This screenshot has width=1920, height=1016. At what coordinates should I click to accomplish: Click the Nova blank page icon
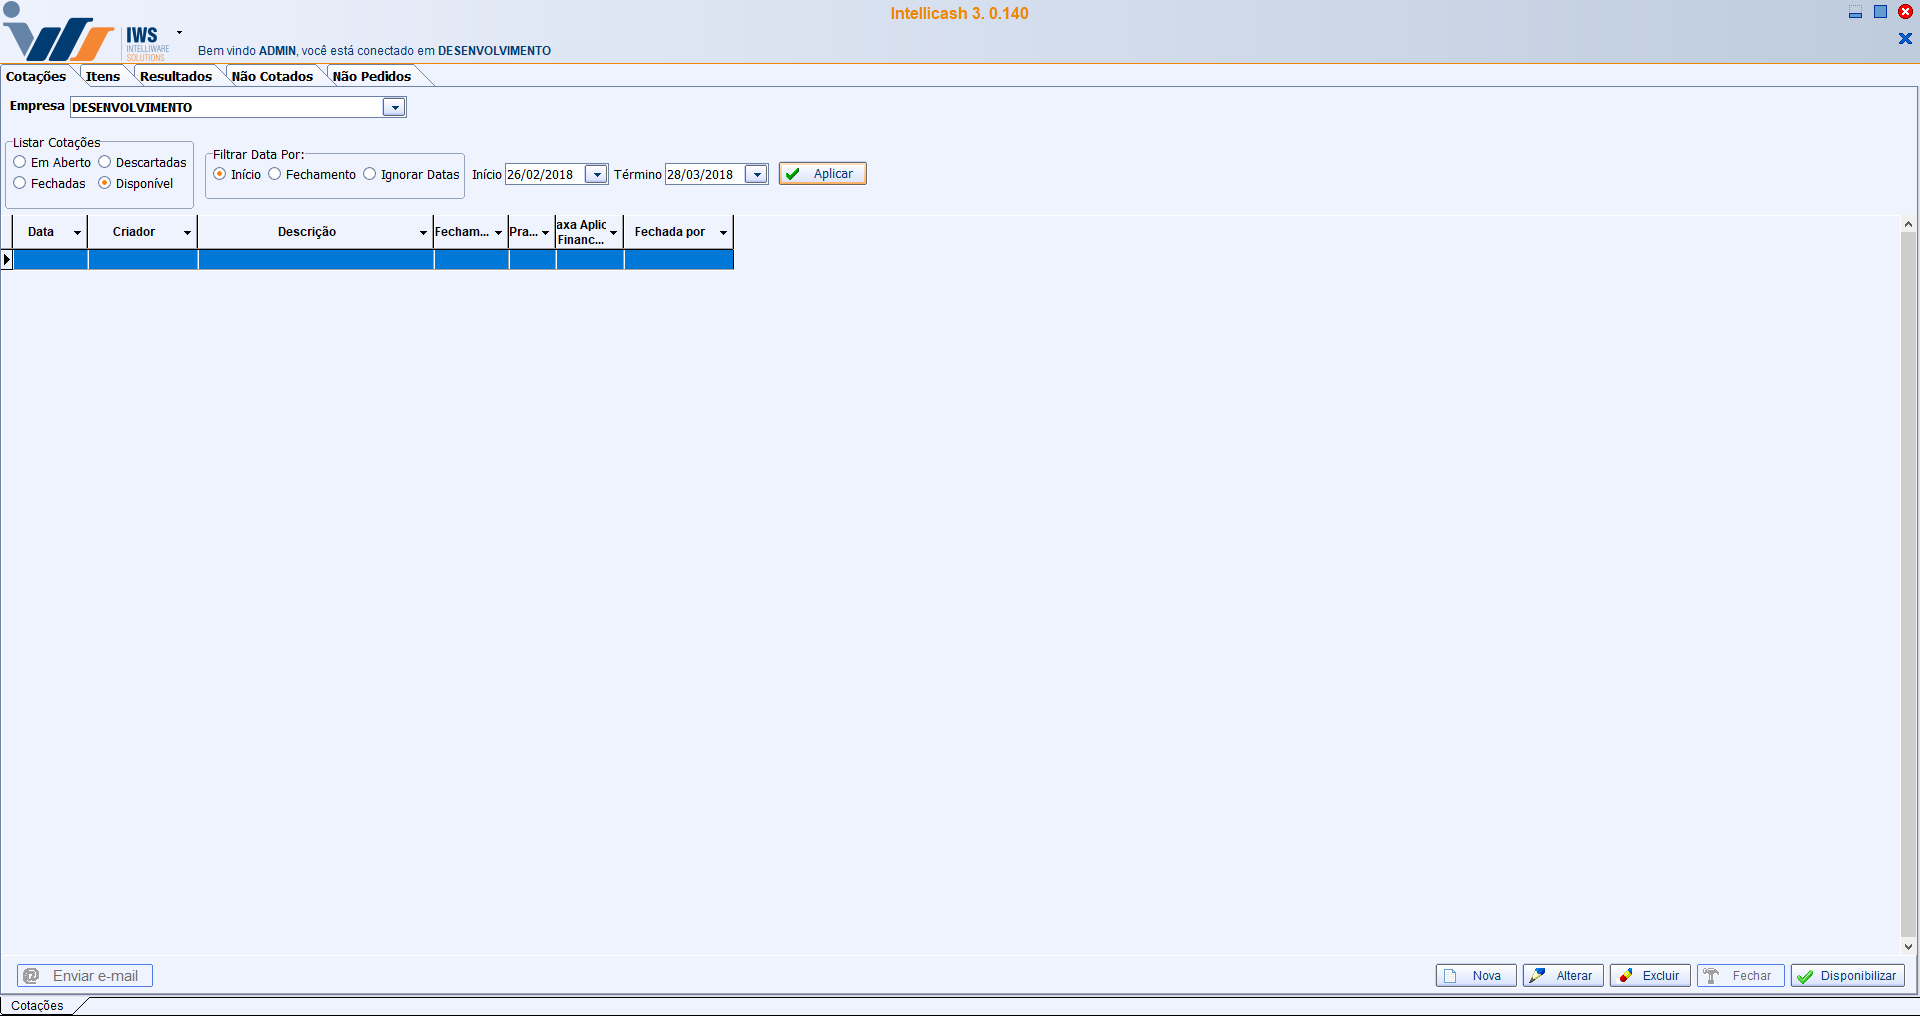coord(1450,976)
